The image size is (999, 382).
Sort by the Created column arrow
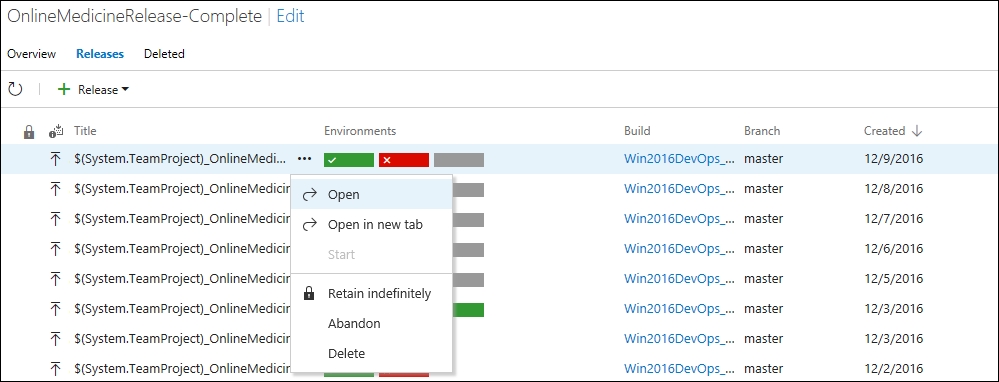(x=917, y=131)
